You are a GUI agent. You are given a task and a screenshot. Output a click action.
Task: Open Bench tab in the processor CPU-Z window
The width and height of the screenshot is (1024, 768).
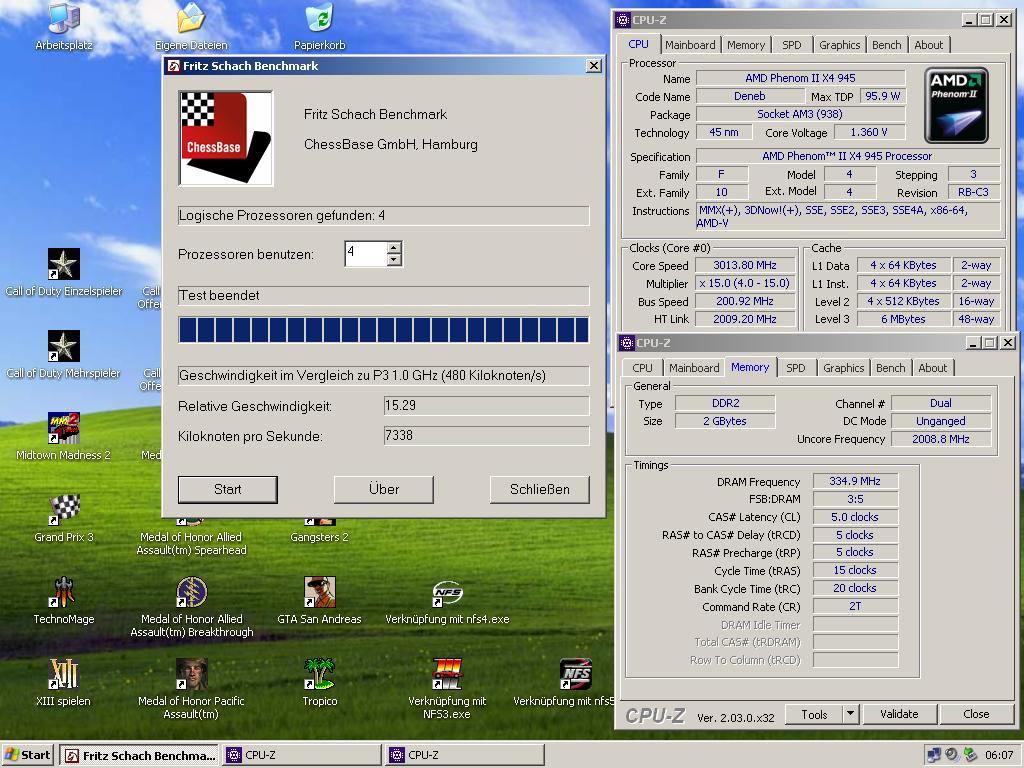[886, 45]
